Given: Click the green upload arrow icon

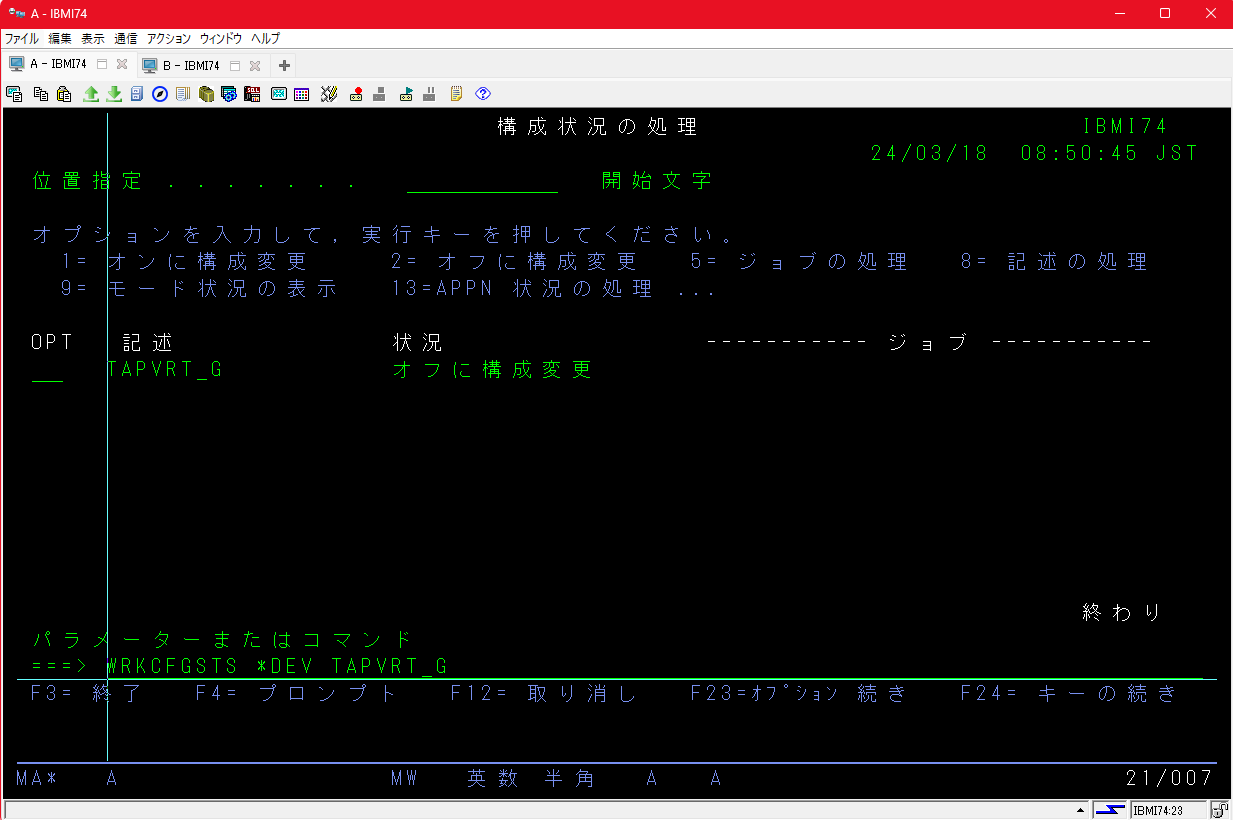Looking at the screenshot, I should [91, 94].
